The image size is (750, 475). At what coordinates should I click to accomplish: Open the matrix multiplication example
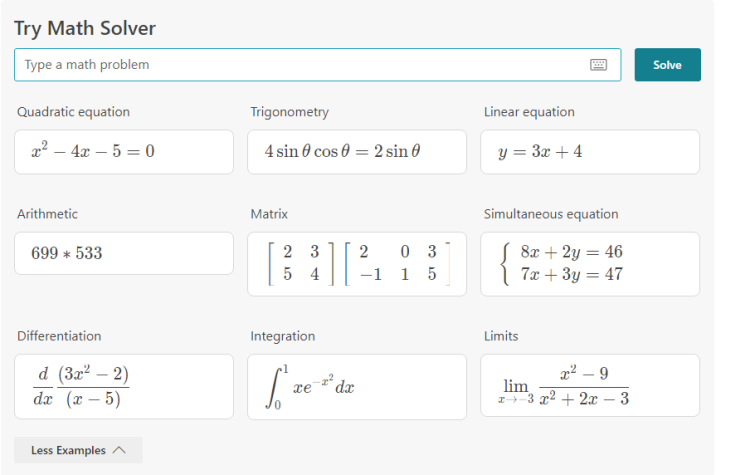click(357, 264)
